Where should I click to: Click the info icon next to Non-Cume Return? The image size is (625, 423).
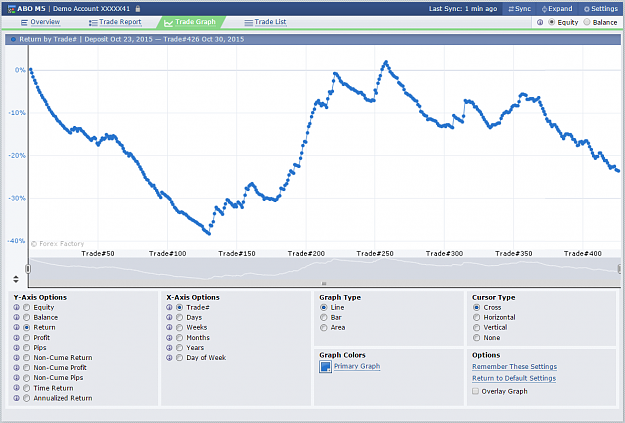[16, 358]
